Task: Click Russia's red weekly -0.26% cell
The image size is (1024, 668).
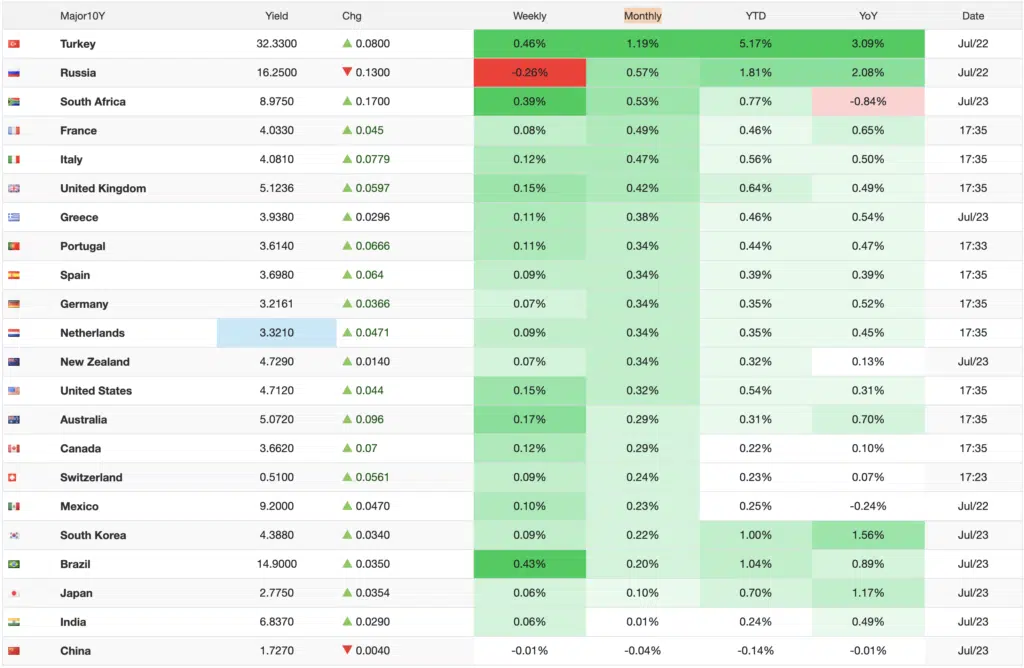Action: pyautogui.click(x=530, y=72)
